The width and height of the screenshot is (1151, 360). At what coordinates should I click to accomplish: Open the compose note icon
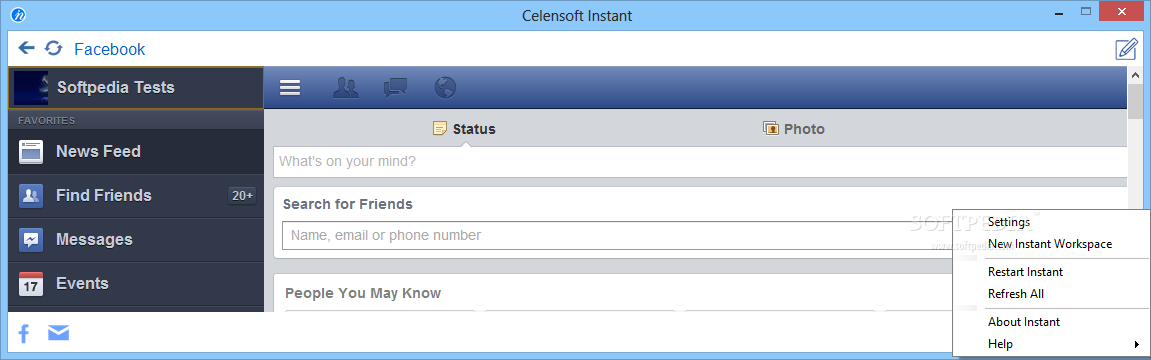[1126, 49]
